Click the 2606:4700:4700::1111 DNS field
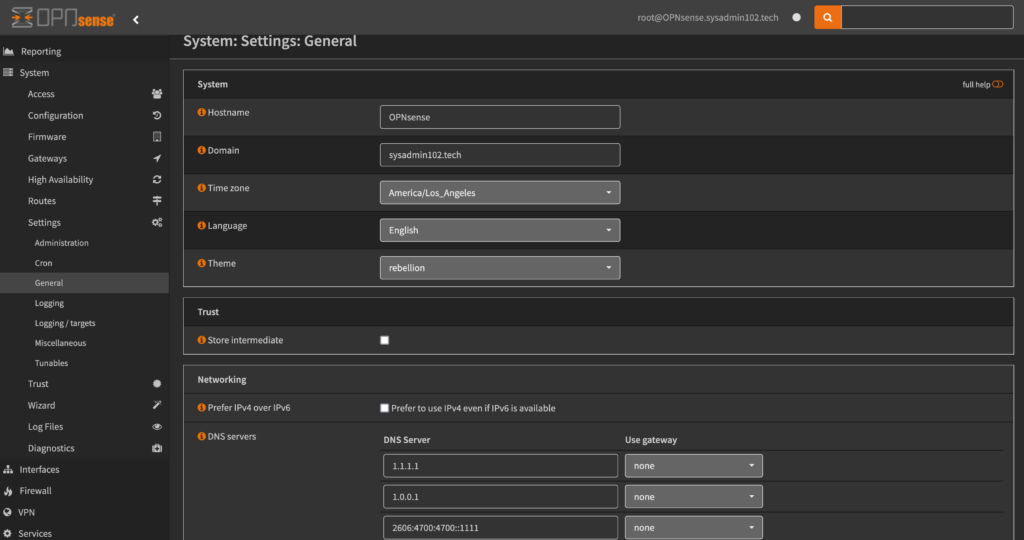 click(x=500, y=528)
